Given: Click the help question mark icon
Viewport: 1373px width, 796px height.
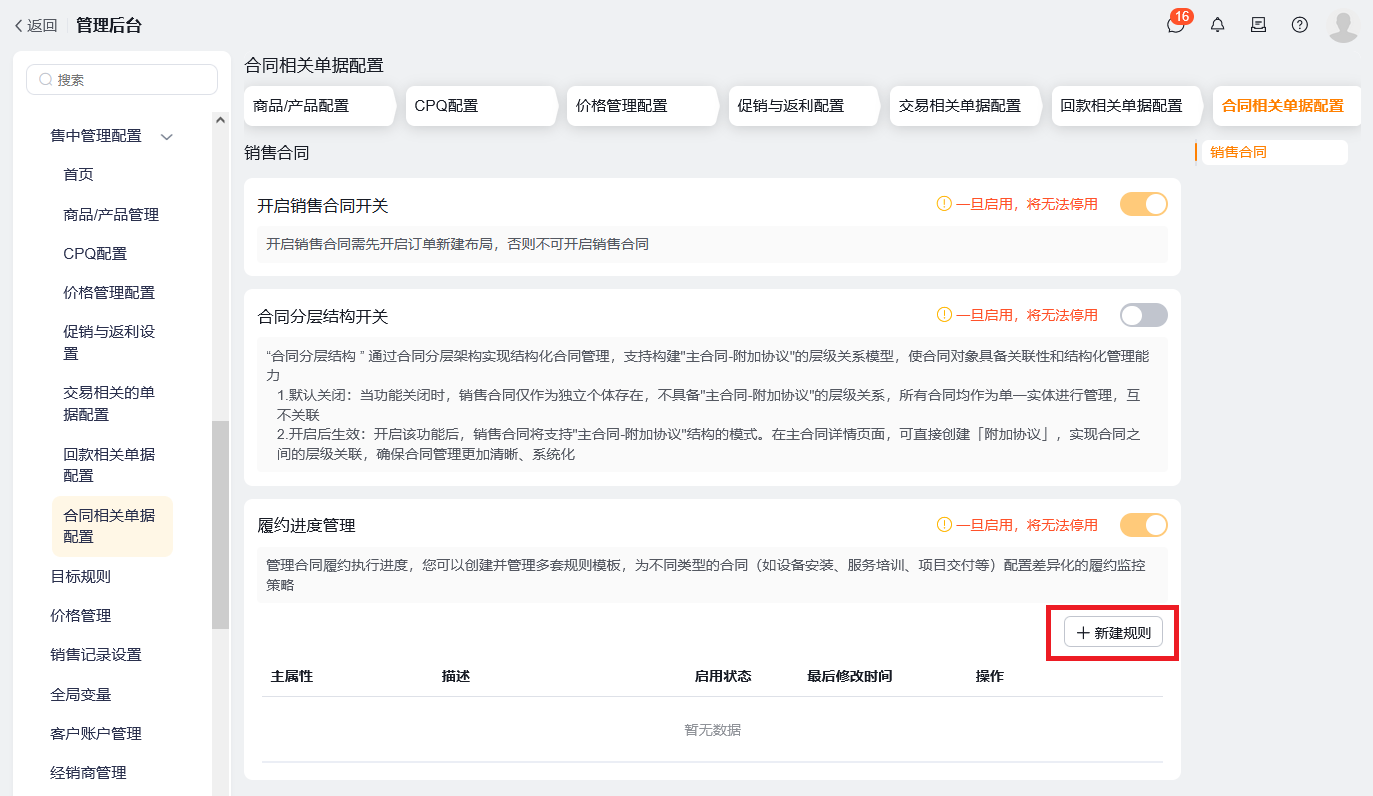Looking at the screenshot, I should (1299, 25).
